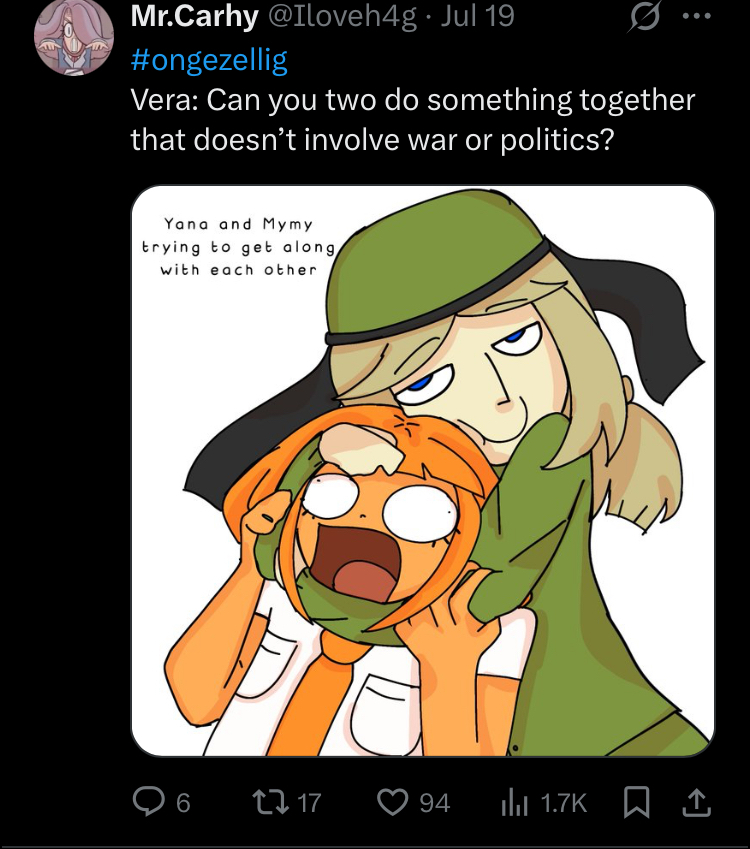
Task: Click the Mr.Carhy display name
Action: (x=193, y=17)
